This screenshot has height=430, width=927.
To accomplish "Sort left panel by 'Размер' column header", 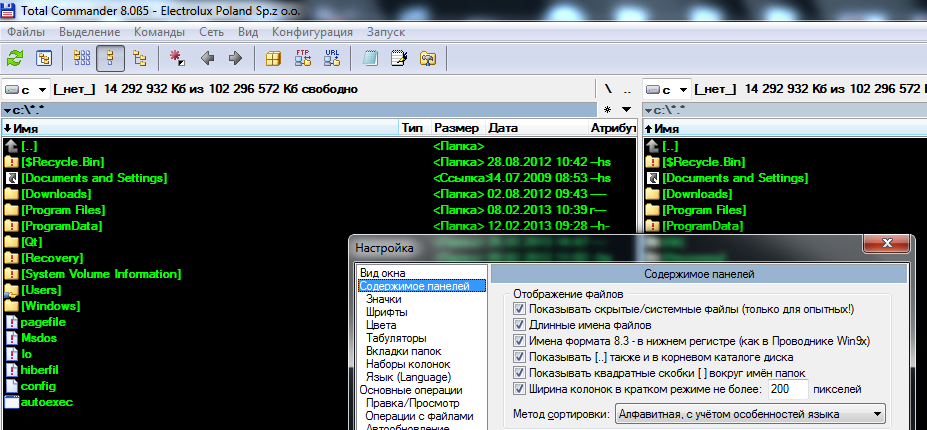I will [x=458, y=128].
